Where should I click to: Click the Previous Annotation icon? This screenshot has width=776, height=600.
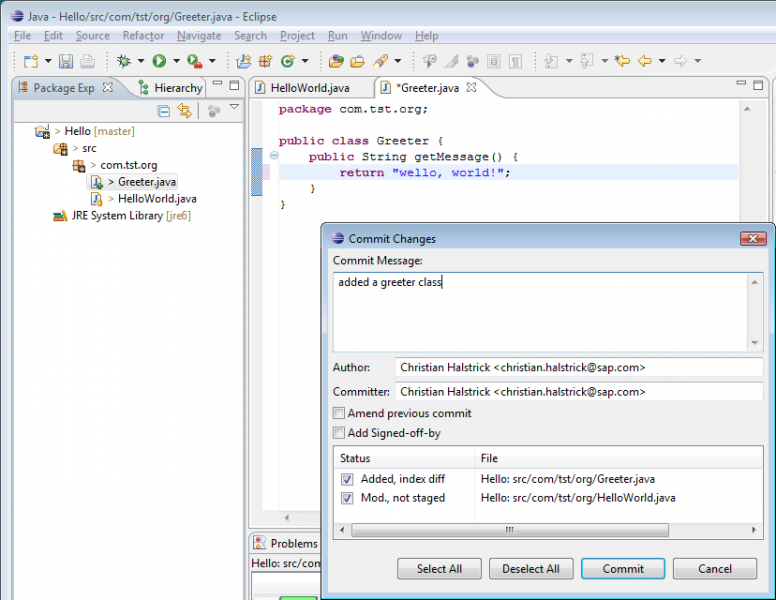pos(586,61)
